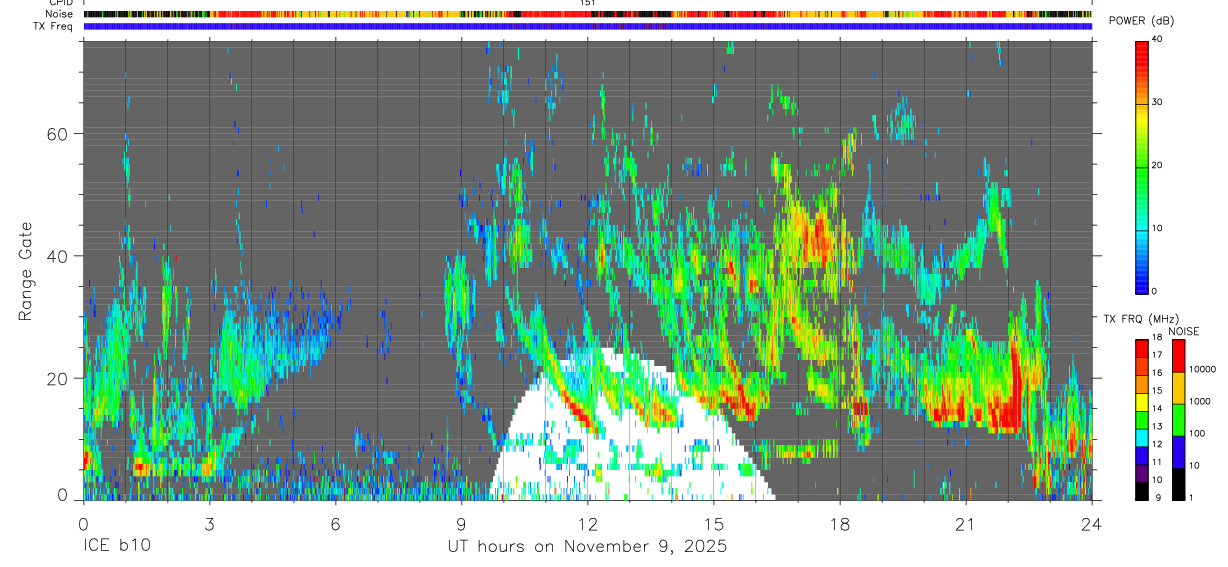Click the NOISE color scale bar
This screenshot has width=1228, height=567.
[1179, 420]
